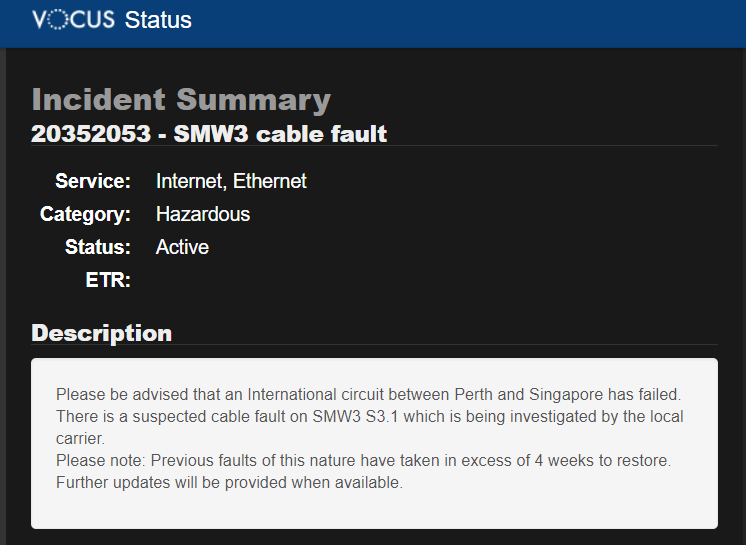The width and height of the screenshot is (746, 545).
Task: Click the 4 weeks to restore note
Action: [363, 460]
